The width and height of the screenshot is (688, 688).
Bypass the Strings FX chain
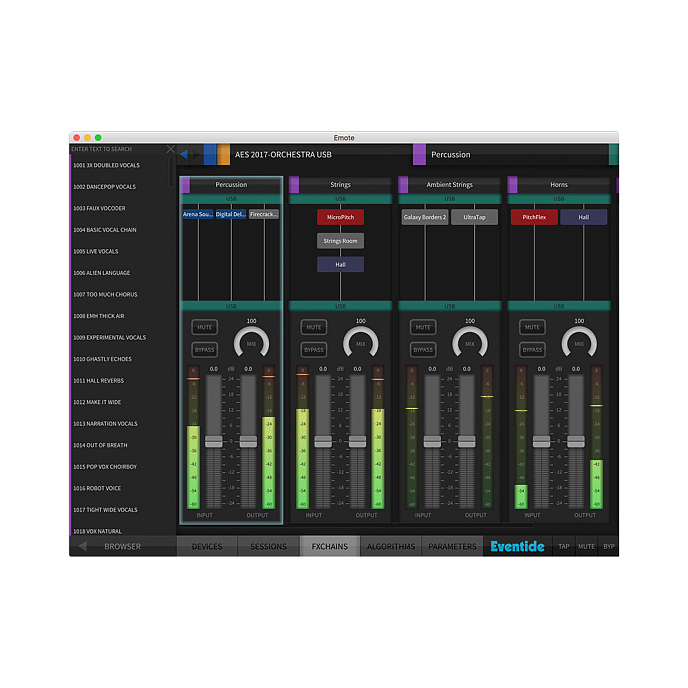click(x=314, y=350)
